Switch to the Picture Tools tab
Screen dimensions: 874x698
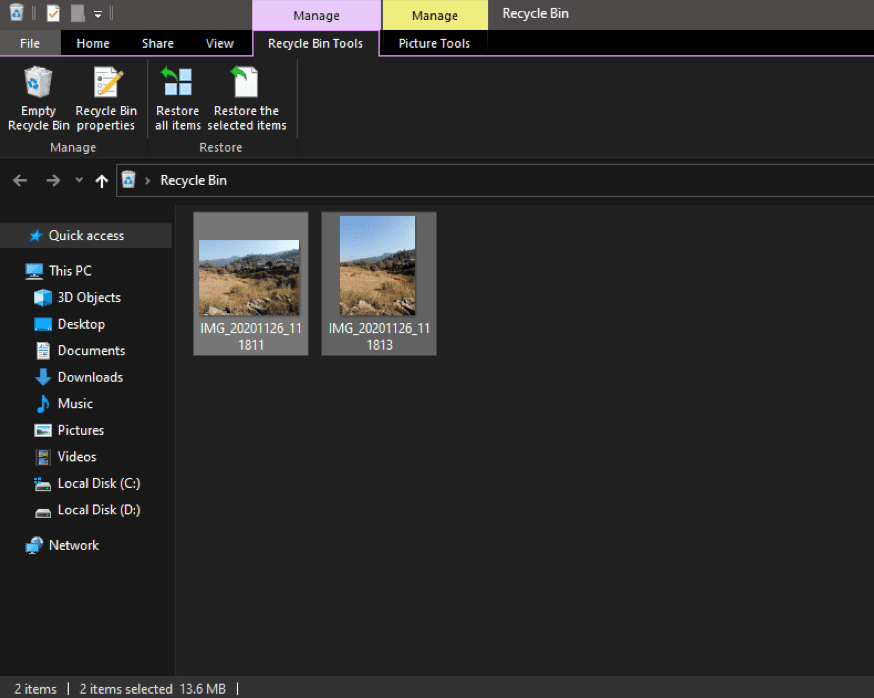click(x=434, y=43)
